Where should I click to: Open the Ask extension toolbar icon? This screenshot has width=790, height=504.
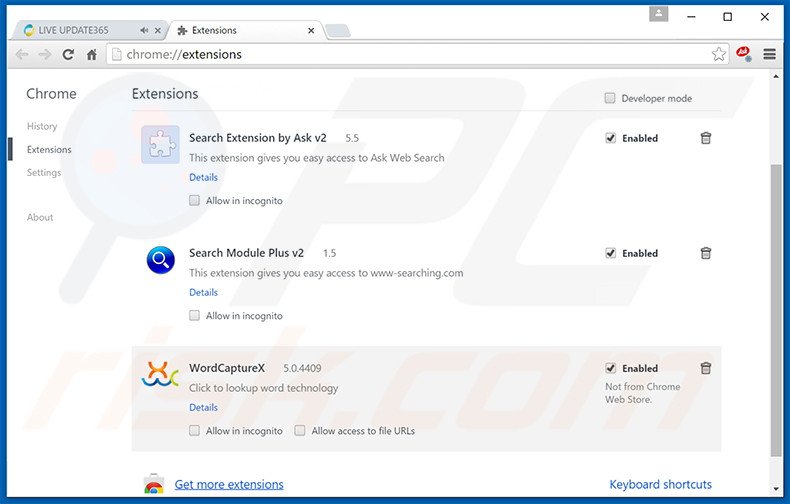(x=744, y=54)
